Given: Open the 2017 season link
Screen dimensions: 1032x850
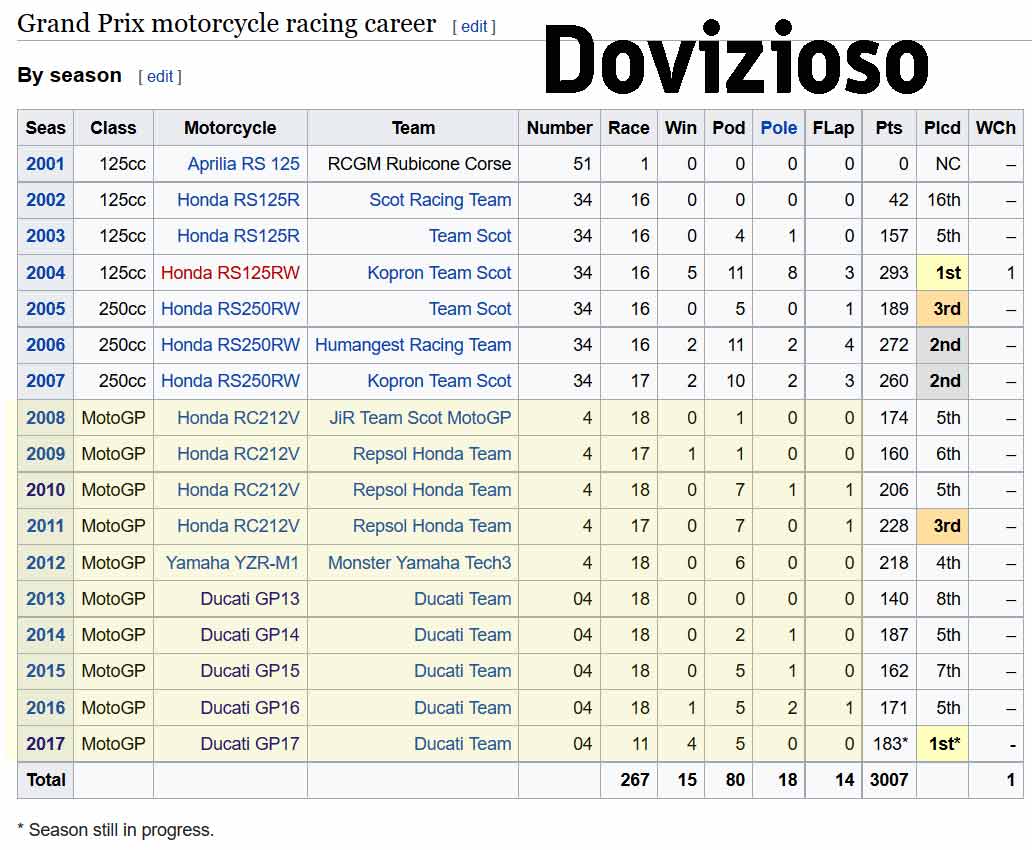Looking at the screenshot, I should coord(45,744).
